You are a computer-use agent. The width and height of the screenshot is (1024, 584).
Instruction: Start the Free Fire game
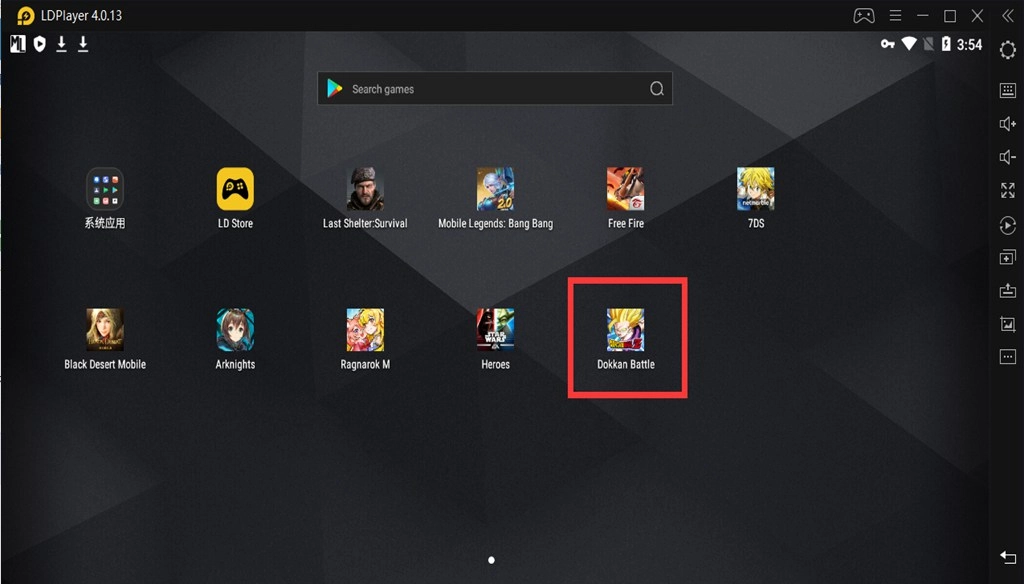625,189
